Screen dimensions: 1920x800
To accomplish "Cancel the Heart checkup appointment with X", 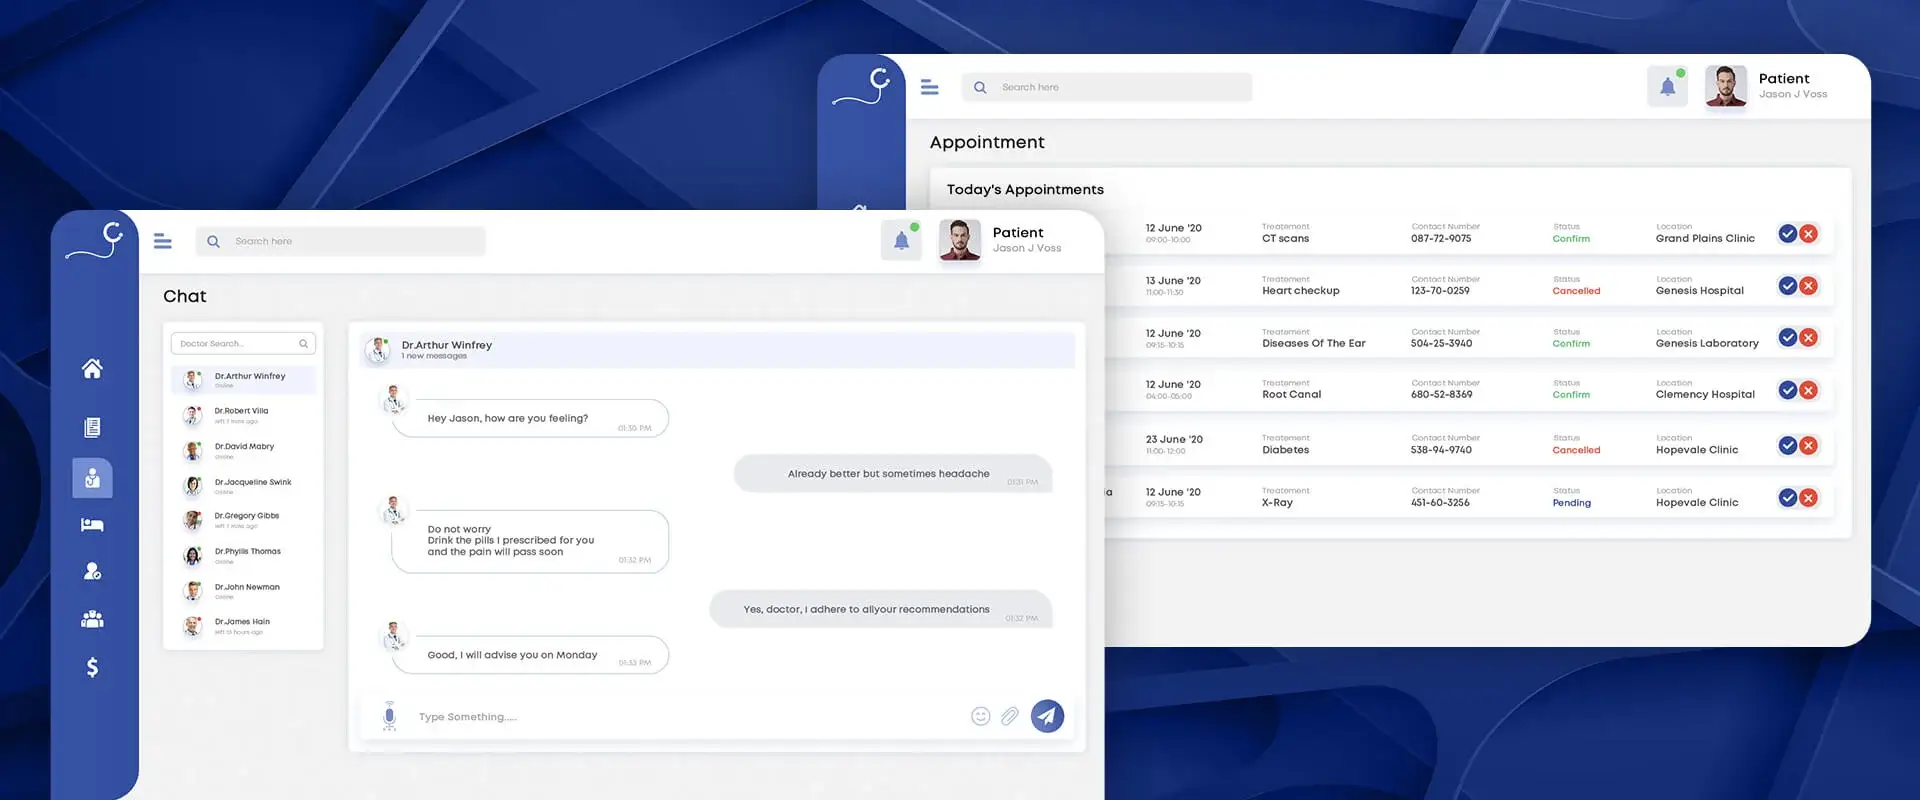I will [x=1809, y=286].
